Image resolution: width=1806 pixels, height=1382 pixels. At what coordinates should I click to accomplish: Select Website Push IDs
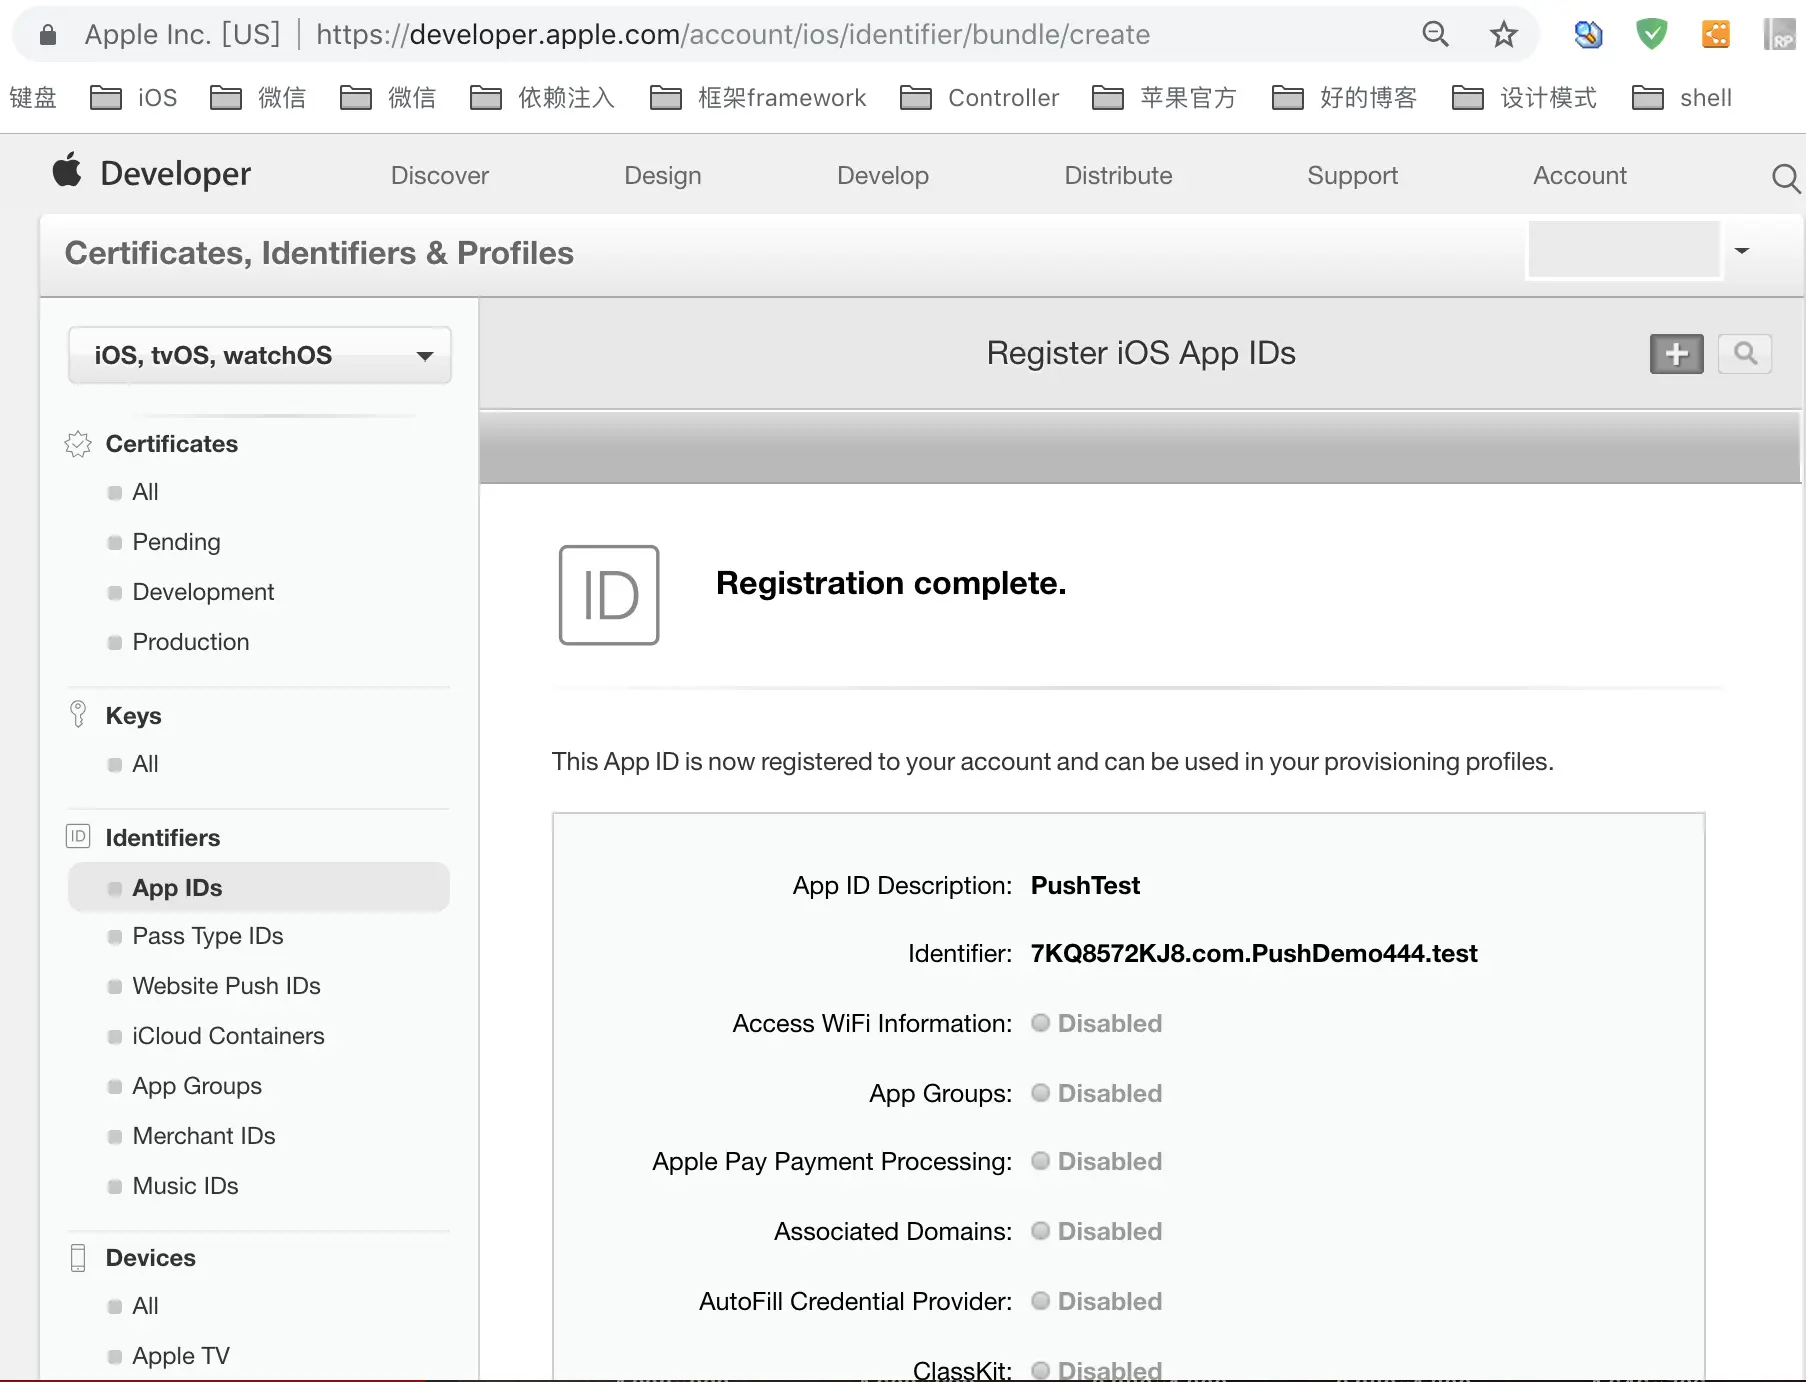pos(227,986)
